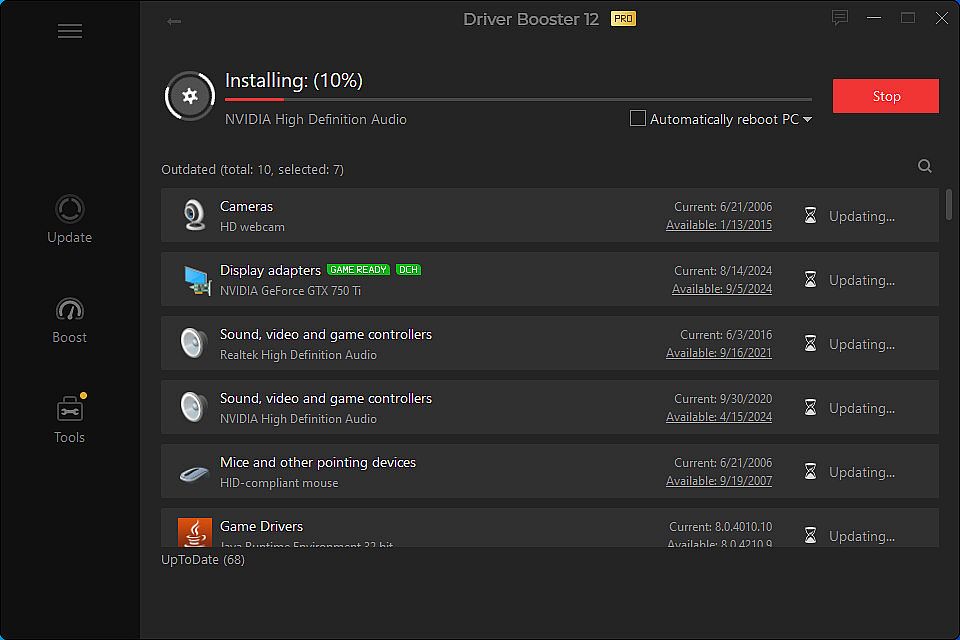Click the HID-compliant mouse icon

tap(194, 472)
